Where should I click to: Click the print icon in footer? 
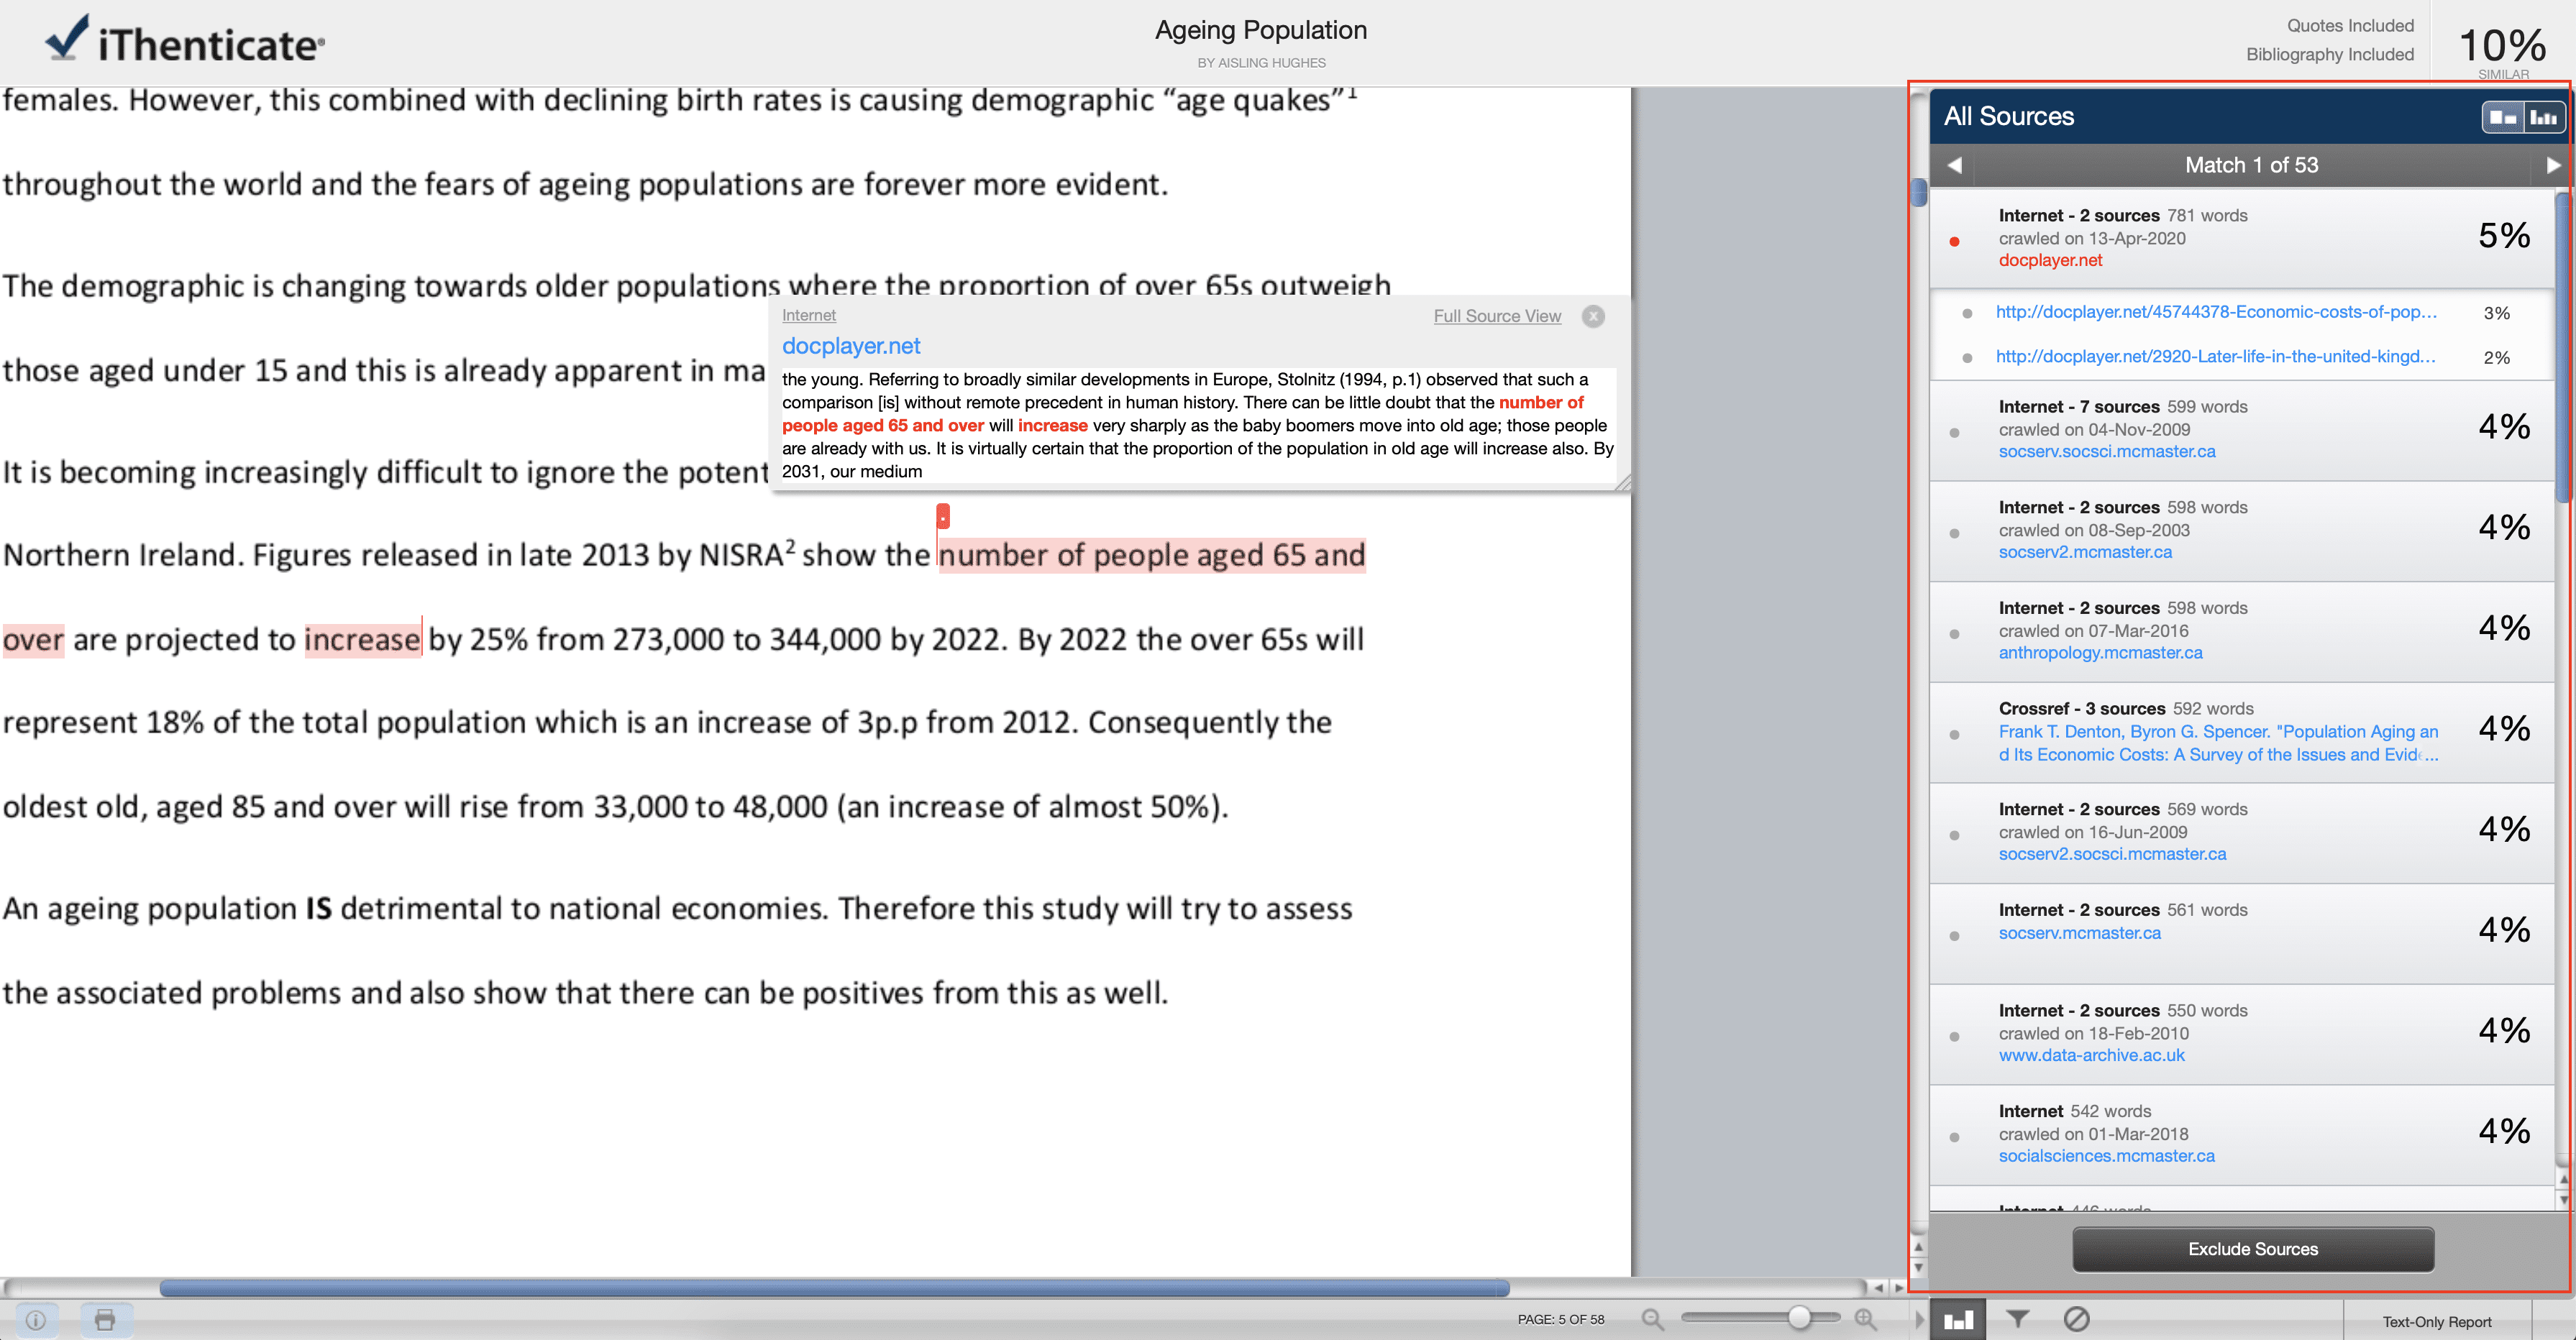105,1320
